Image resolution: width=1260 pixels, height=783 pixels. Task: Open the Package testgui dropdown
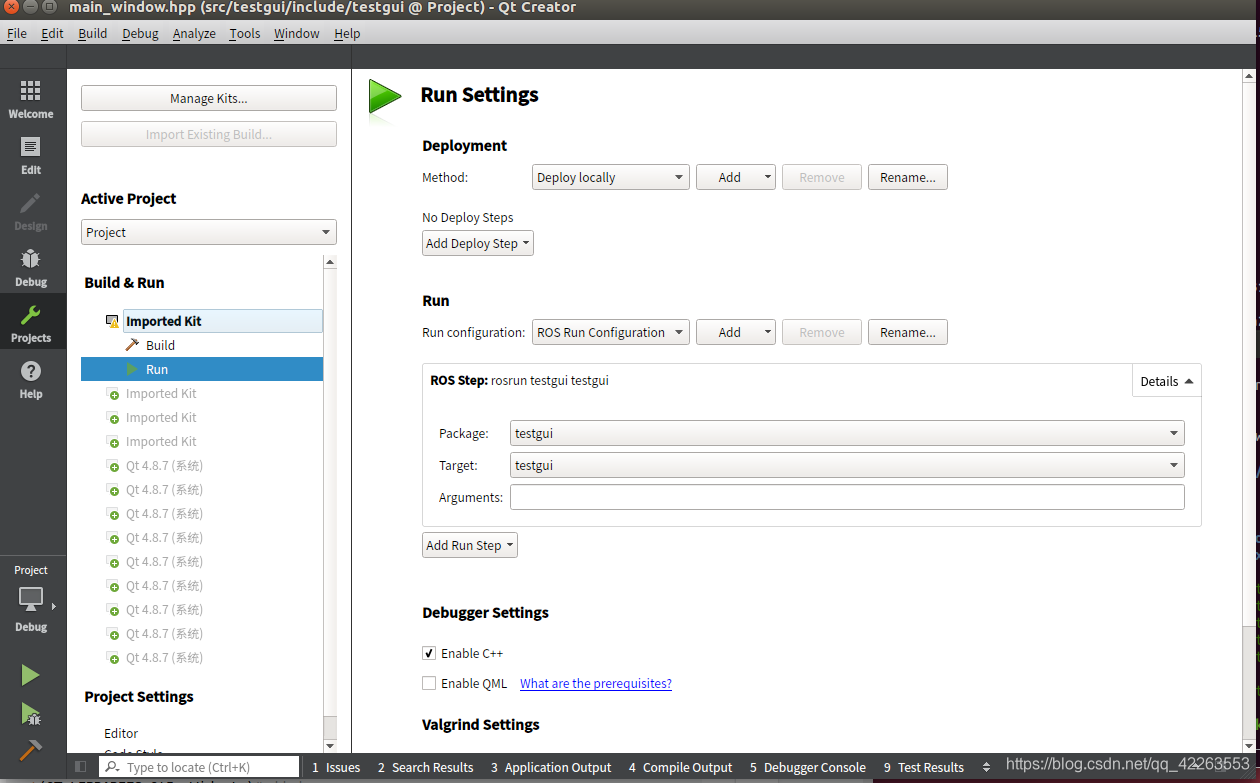(x=847, y=433)
